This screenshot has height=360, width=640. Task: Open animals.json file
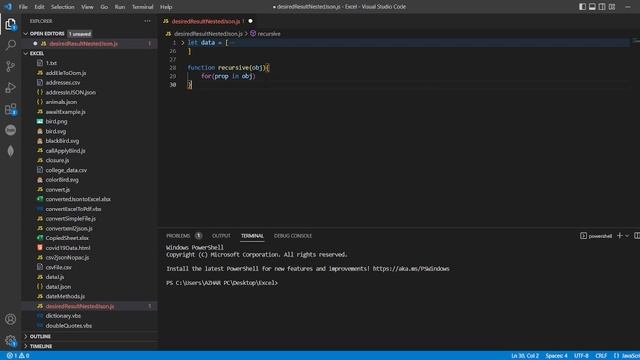61,102
